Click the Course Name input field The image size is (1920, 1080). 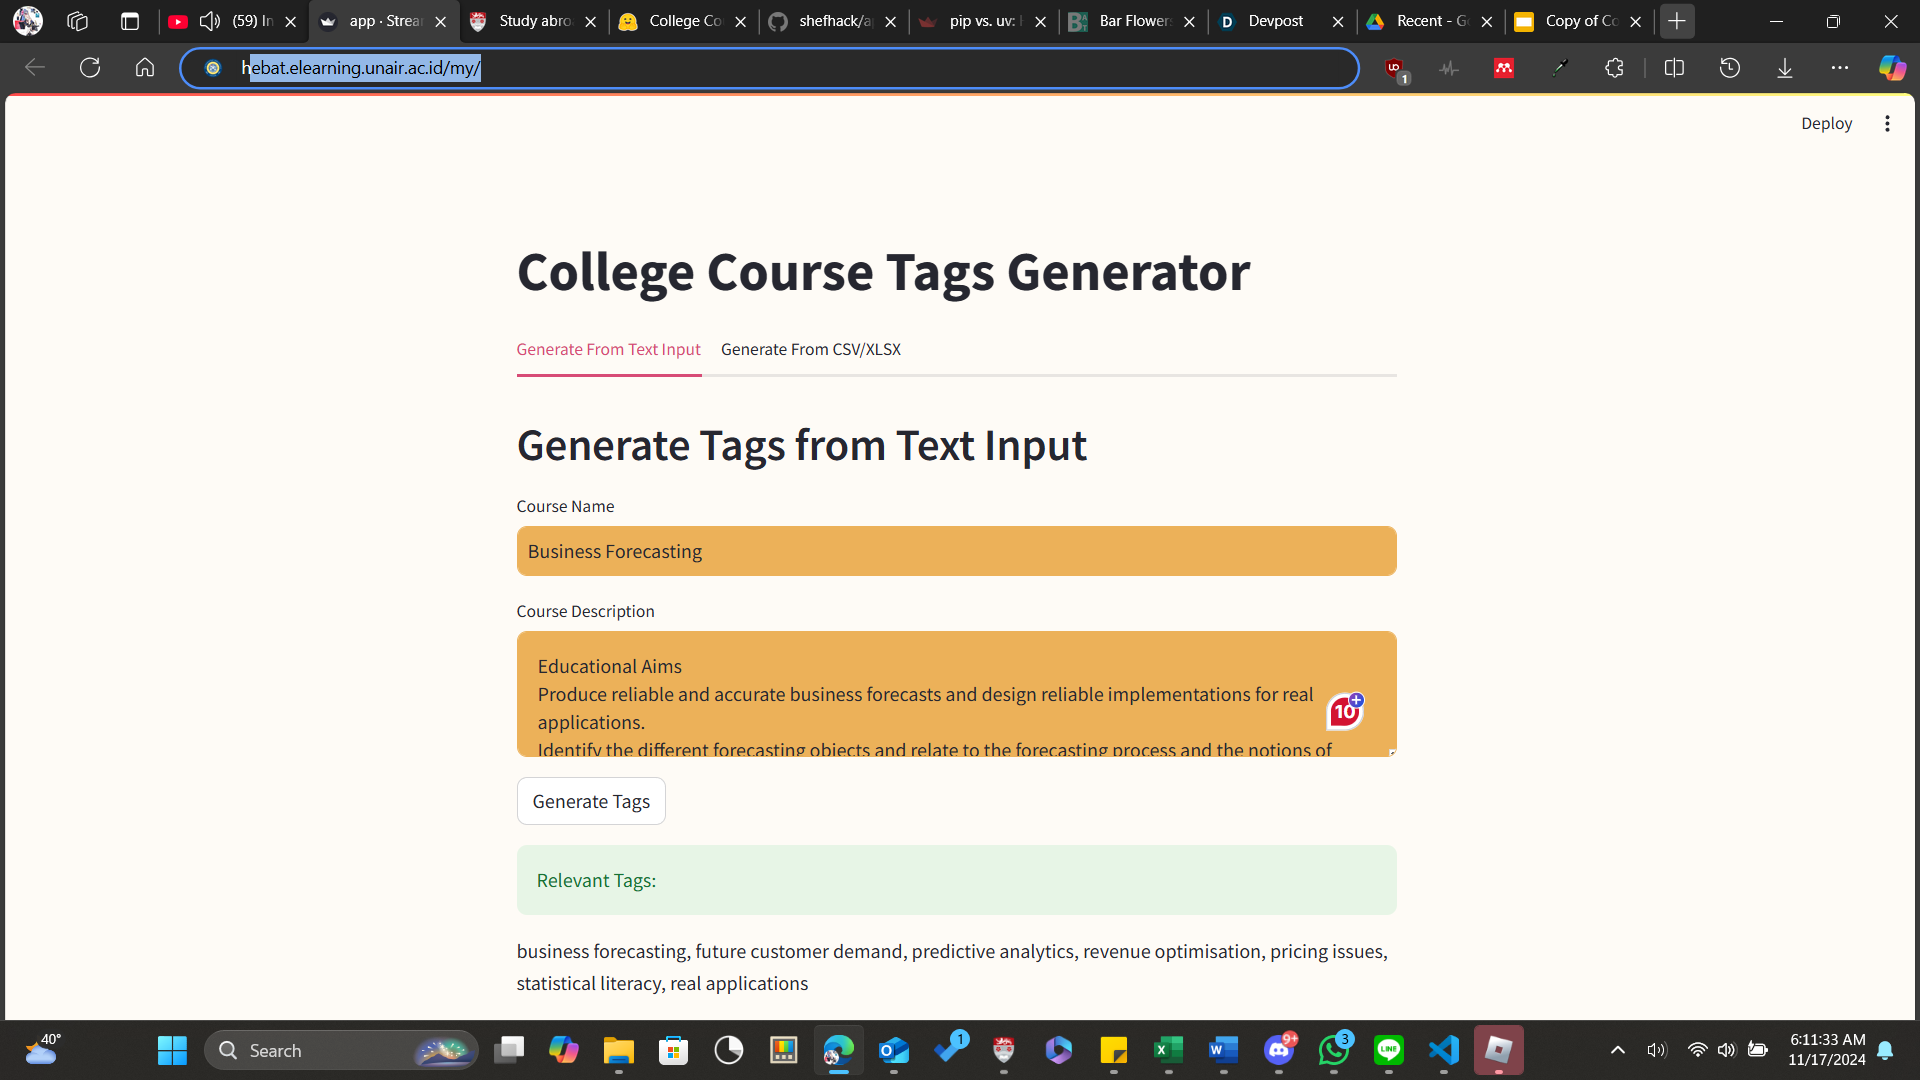tap(955, 551)
